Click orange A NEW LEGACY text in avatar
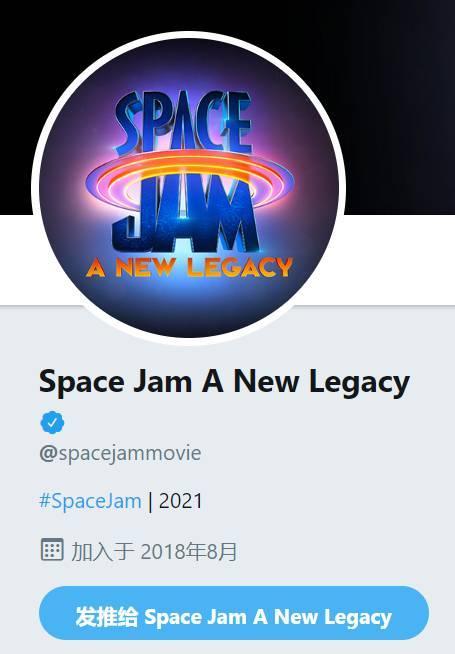This screenshot has height=654, width=455. (x=189, y=267)
